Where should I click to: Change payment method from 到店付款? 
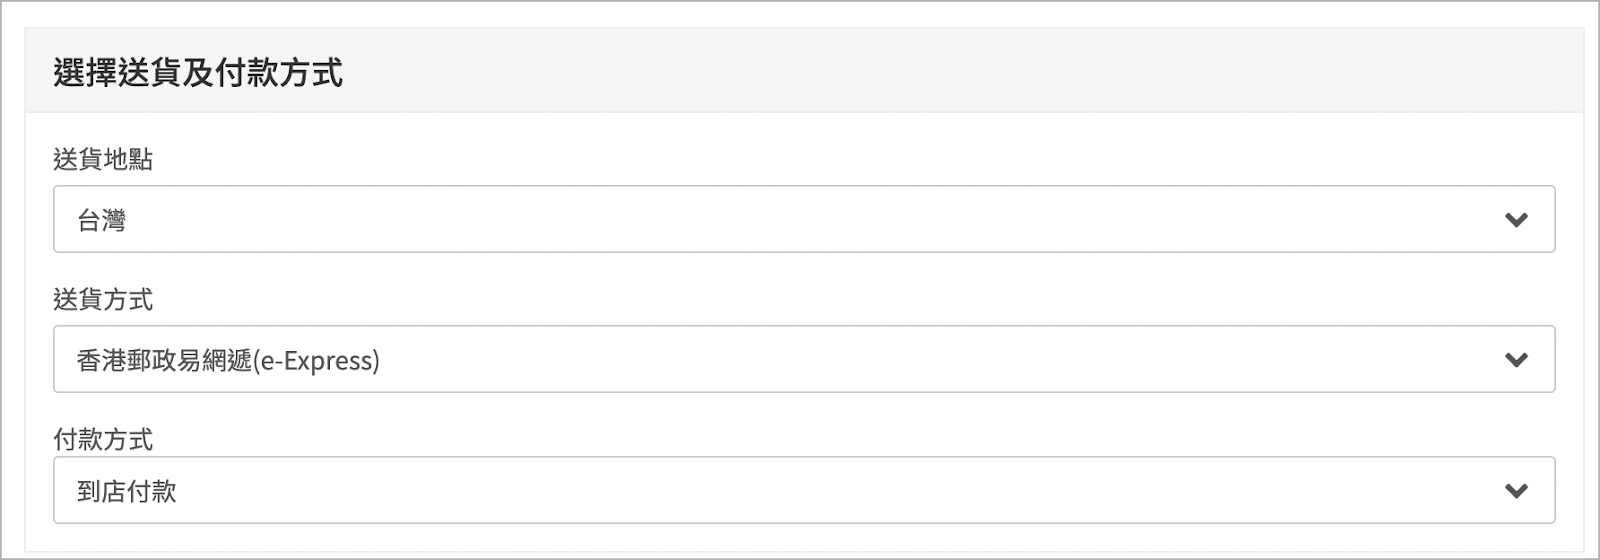pyautogui.click(x=804, y=490)
